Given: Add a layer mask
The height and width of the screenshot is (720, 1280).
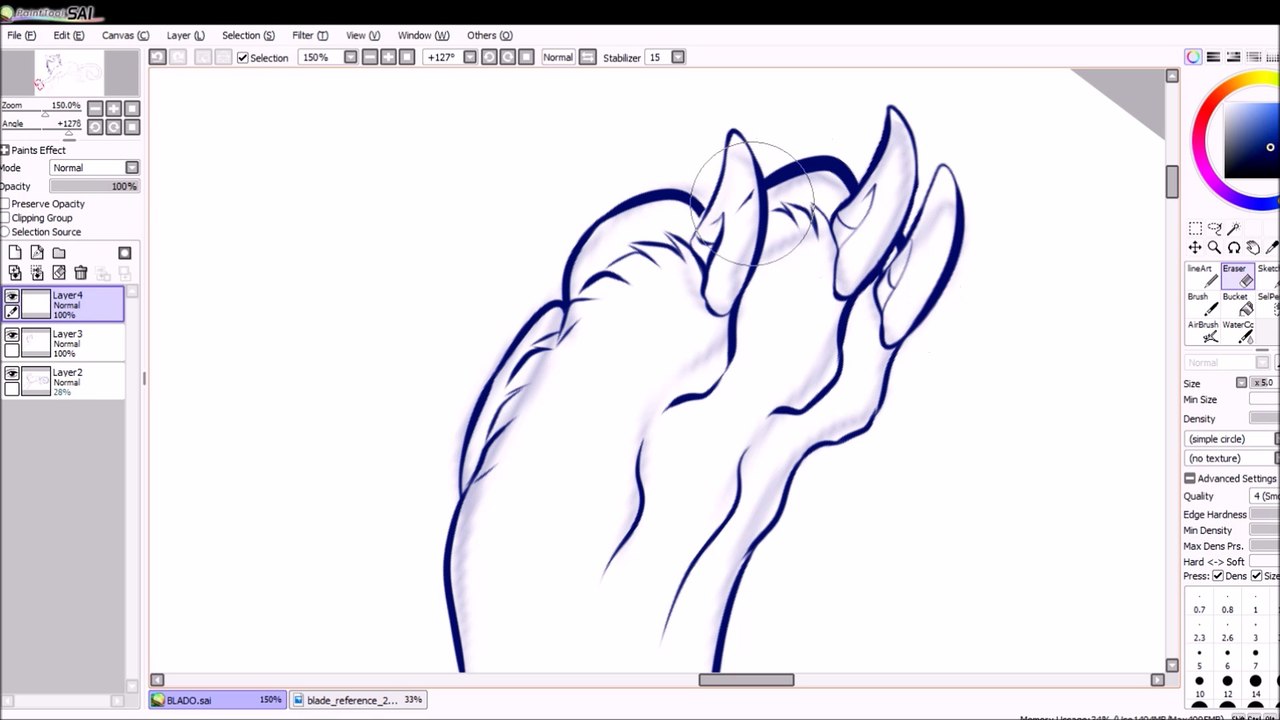Looking at the screenshot, I should click(125, 253).
